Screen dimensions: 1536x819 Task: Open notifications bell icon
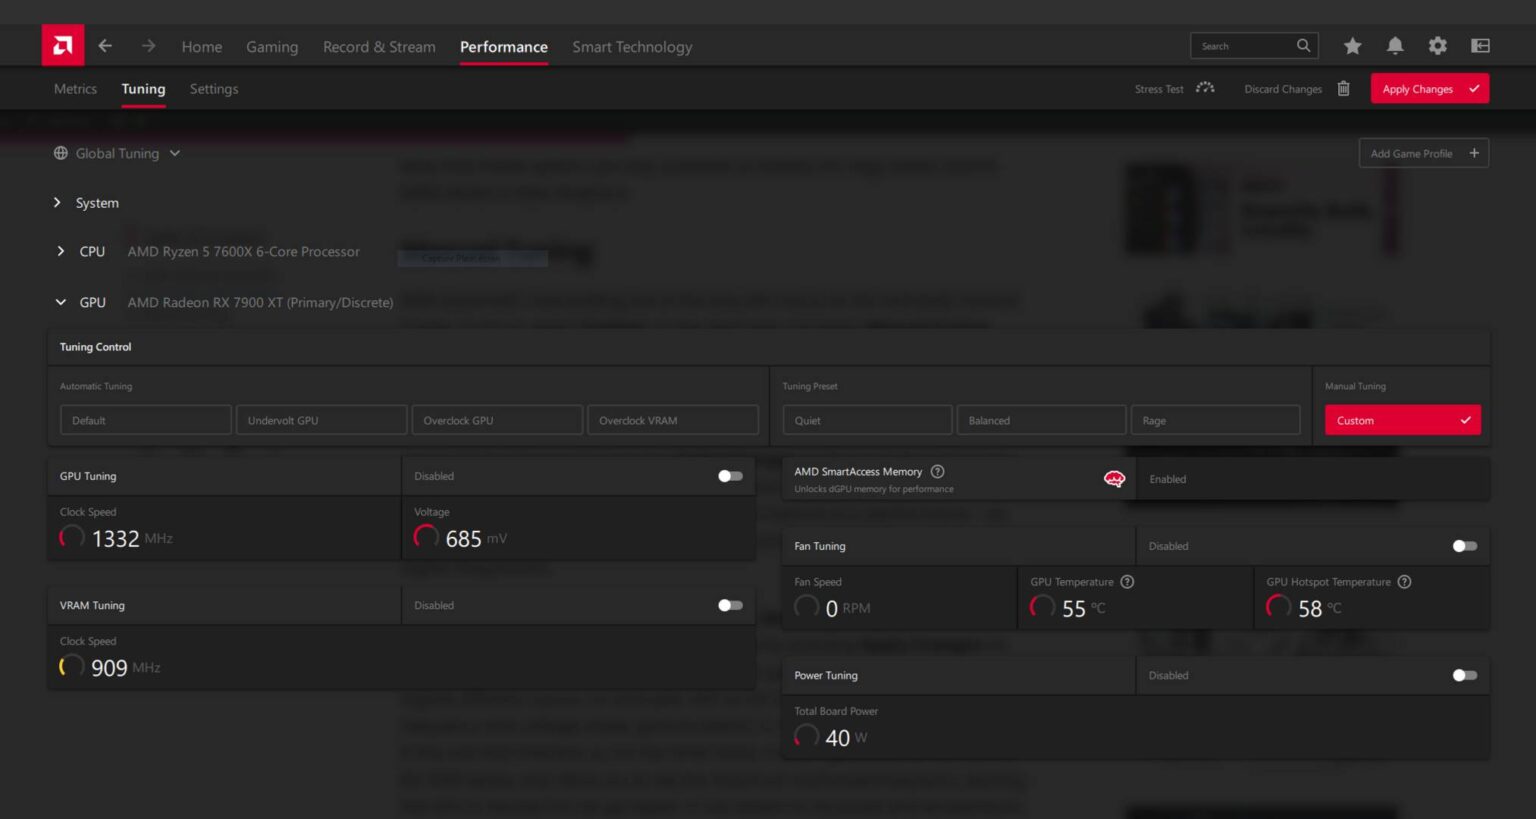point(1395,46)
